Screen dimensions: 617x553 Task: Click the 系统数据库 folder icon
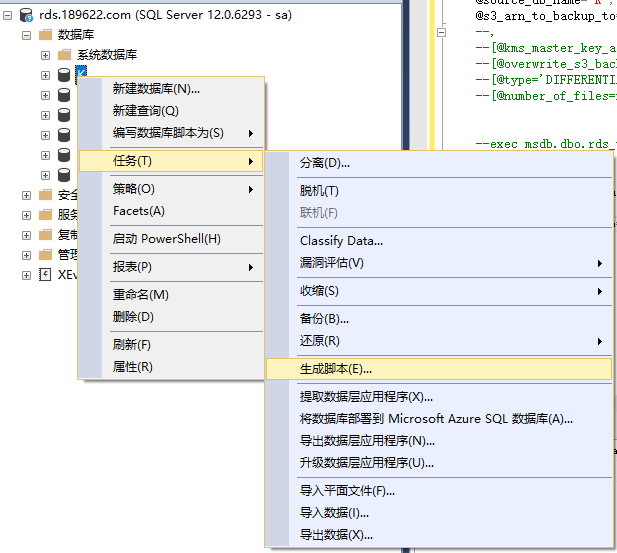pyautogui.click(x=65, y=55)
